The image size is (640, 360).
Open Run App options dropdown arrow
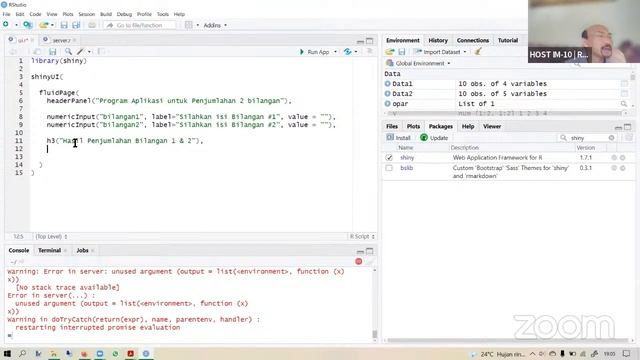[335, 52]
